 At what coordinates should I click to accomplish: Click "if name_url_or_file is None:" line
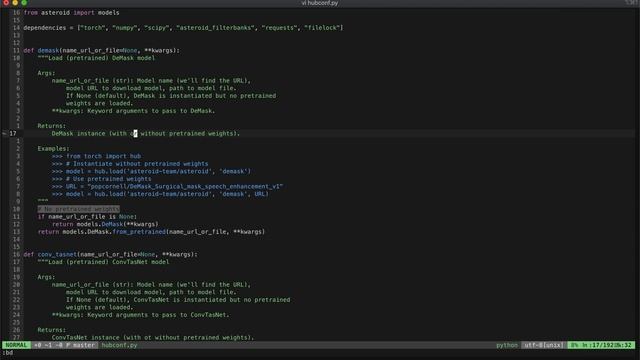pyautogui.click(x=87, y=217)
